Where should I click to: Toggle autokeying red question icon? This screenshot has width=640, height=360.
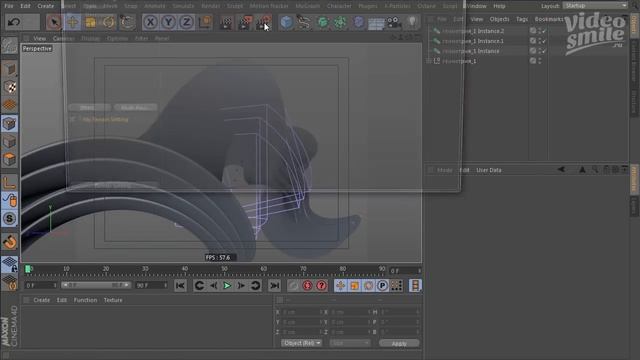click(x=322, y=286)
